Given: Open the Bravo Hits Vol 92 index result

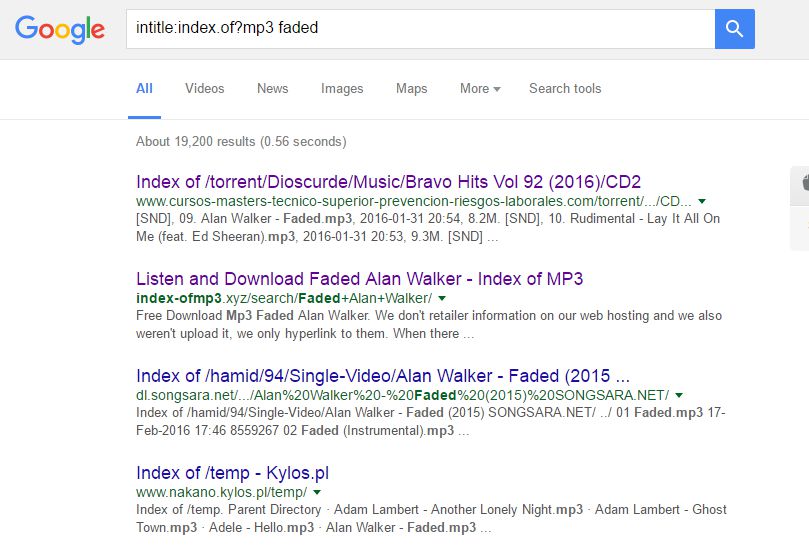Looking at the screenshot, I should point(389,182).
